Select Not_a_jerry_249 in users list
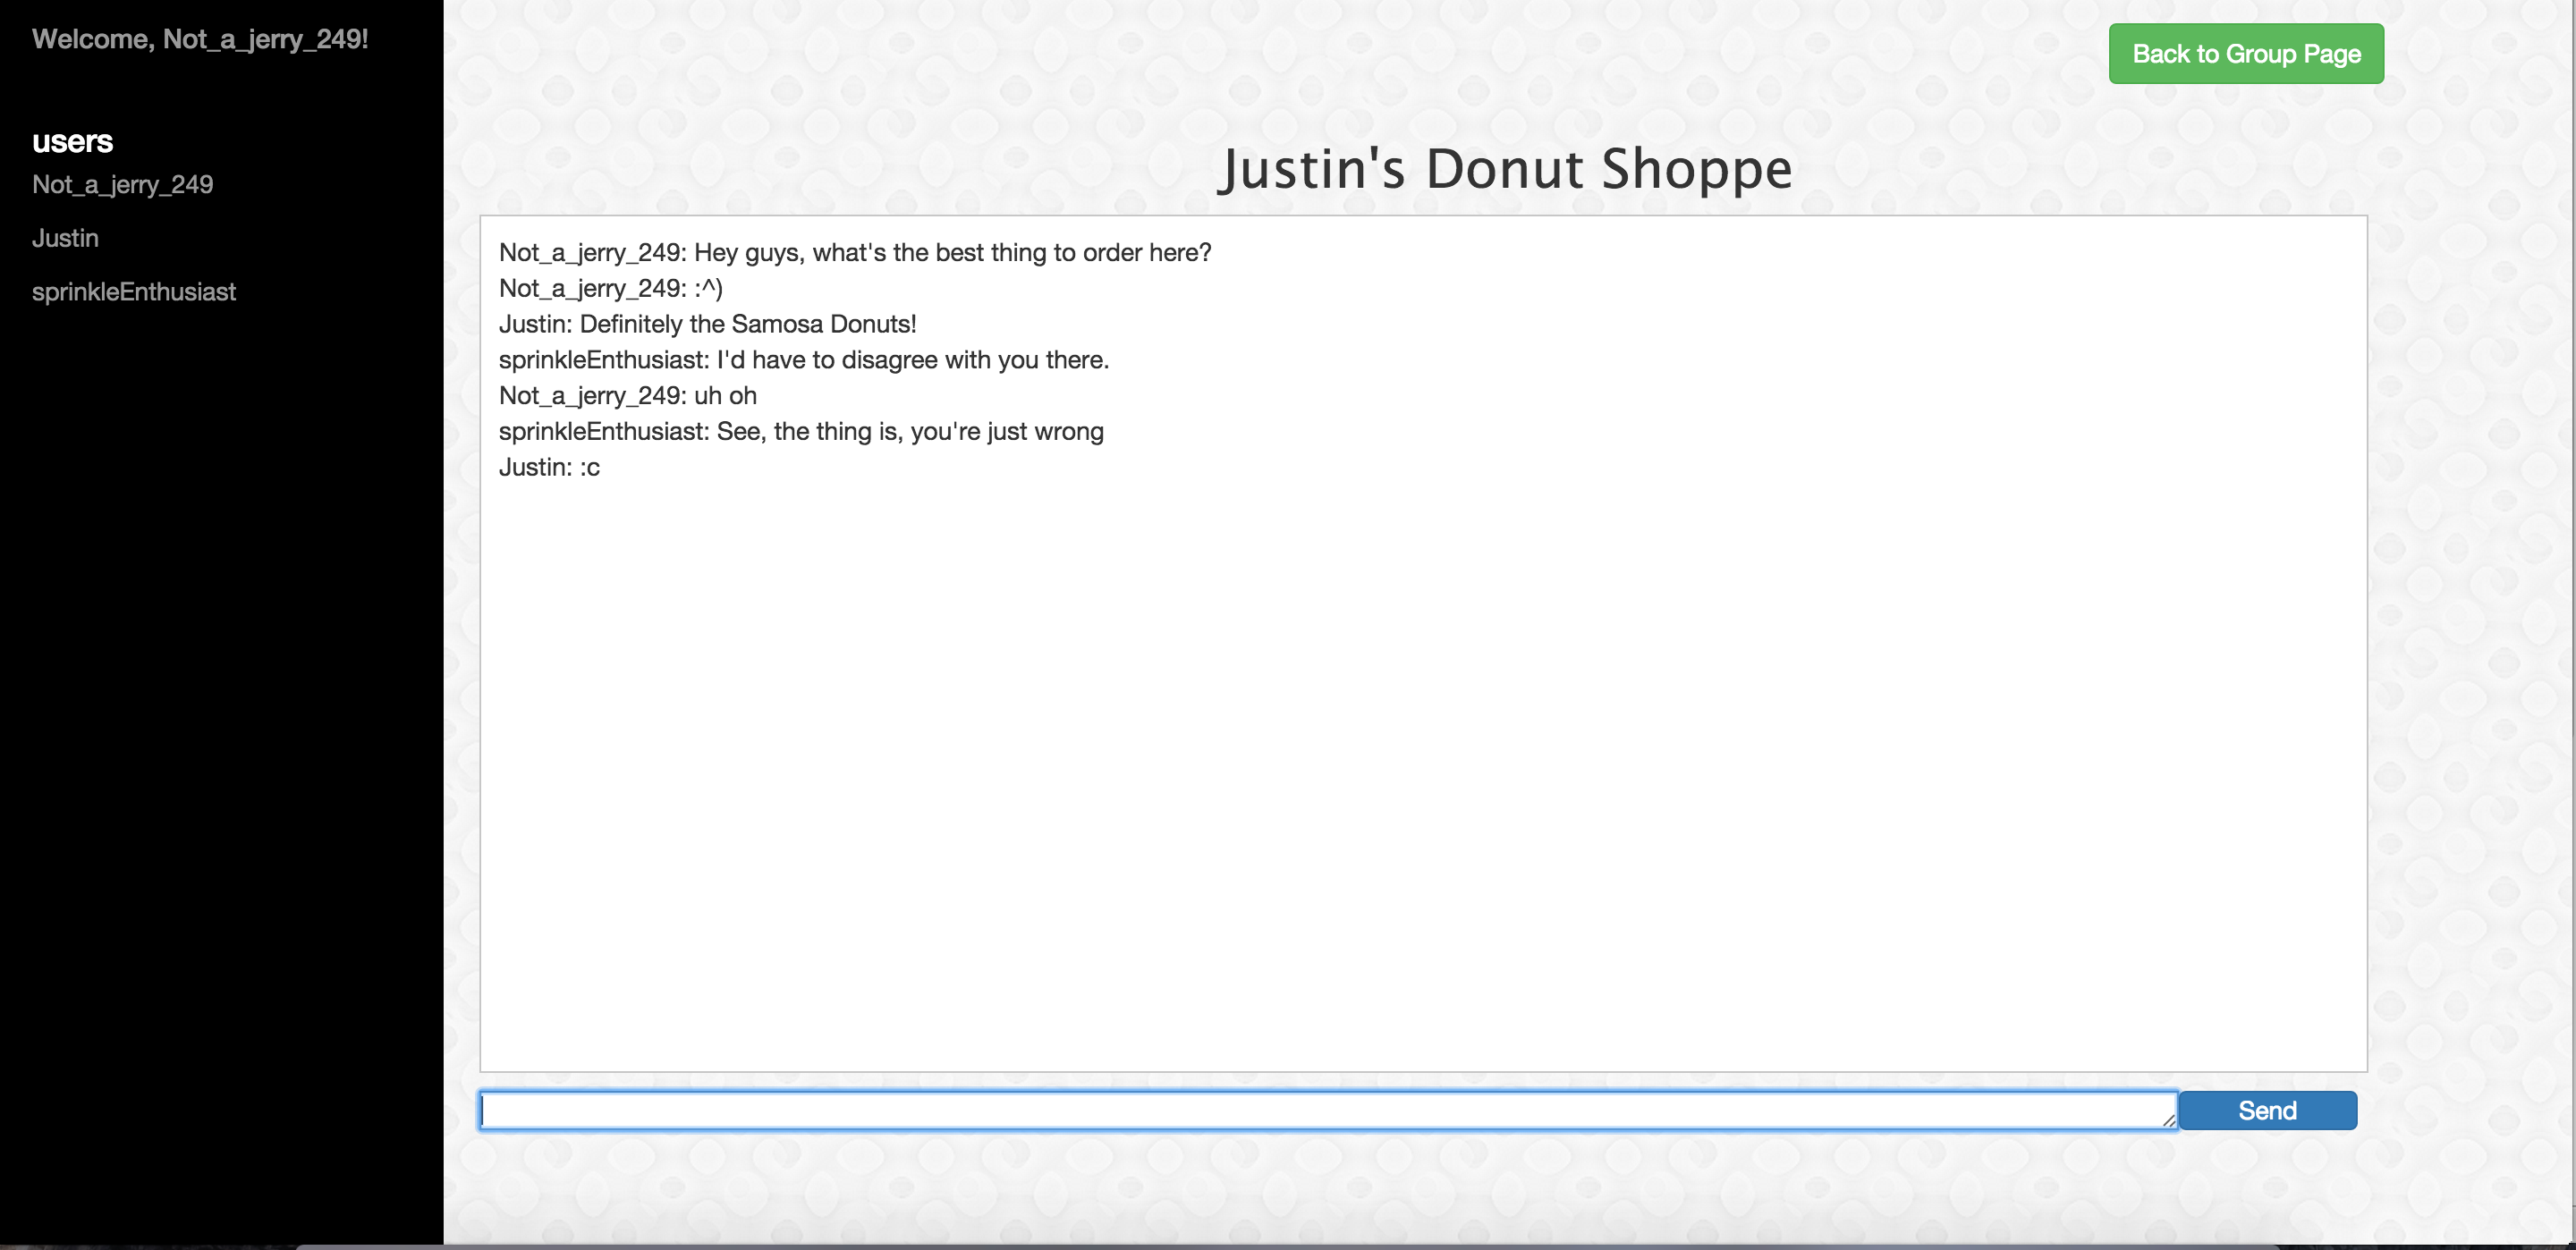Viewport: 2576px width, 1250px height. [x=122, y=185]
